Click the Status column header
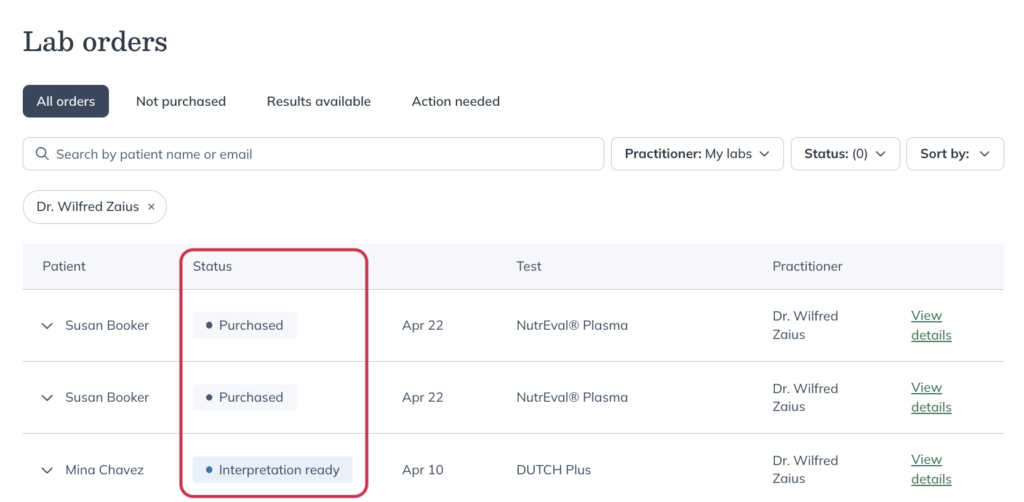1024x502 pixels. (212, 266)
